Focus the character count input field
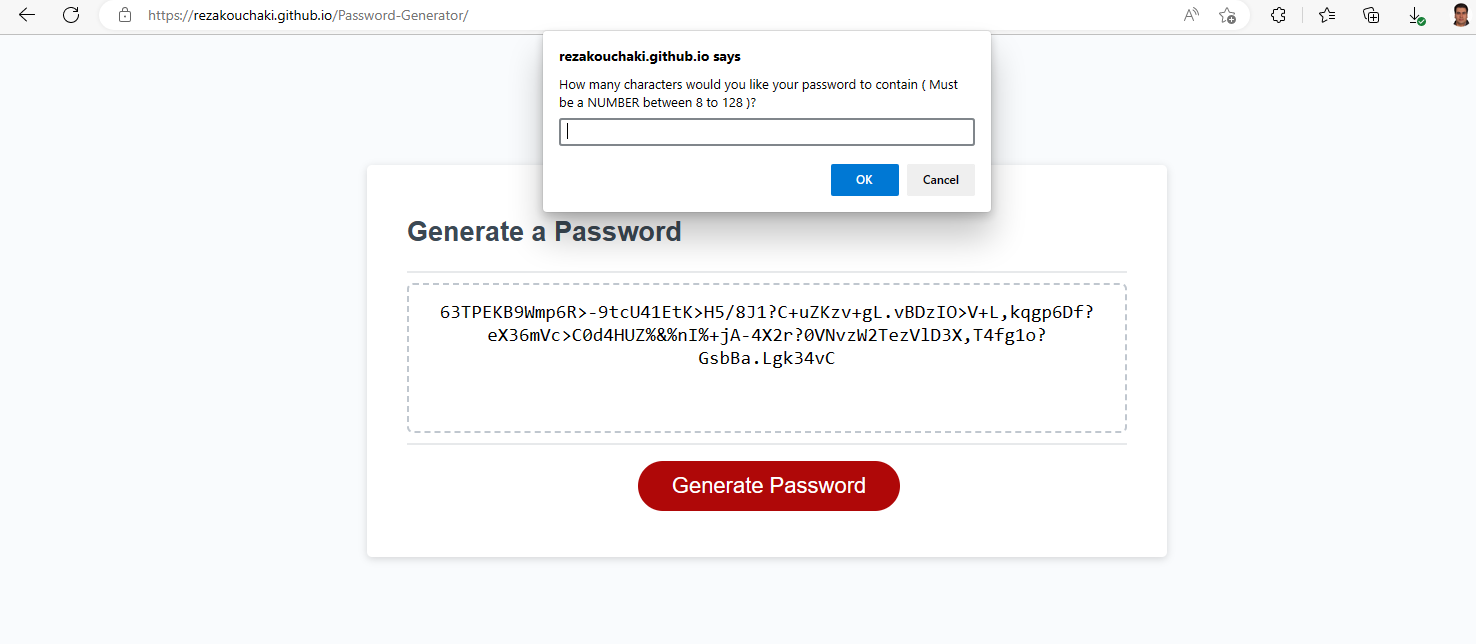Image resolution: width=1476 pixels, height=644 pixels. click(766, 131)
